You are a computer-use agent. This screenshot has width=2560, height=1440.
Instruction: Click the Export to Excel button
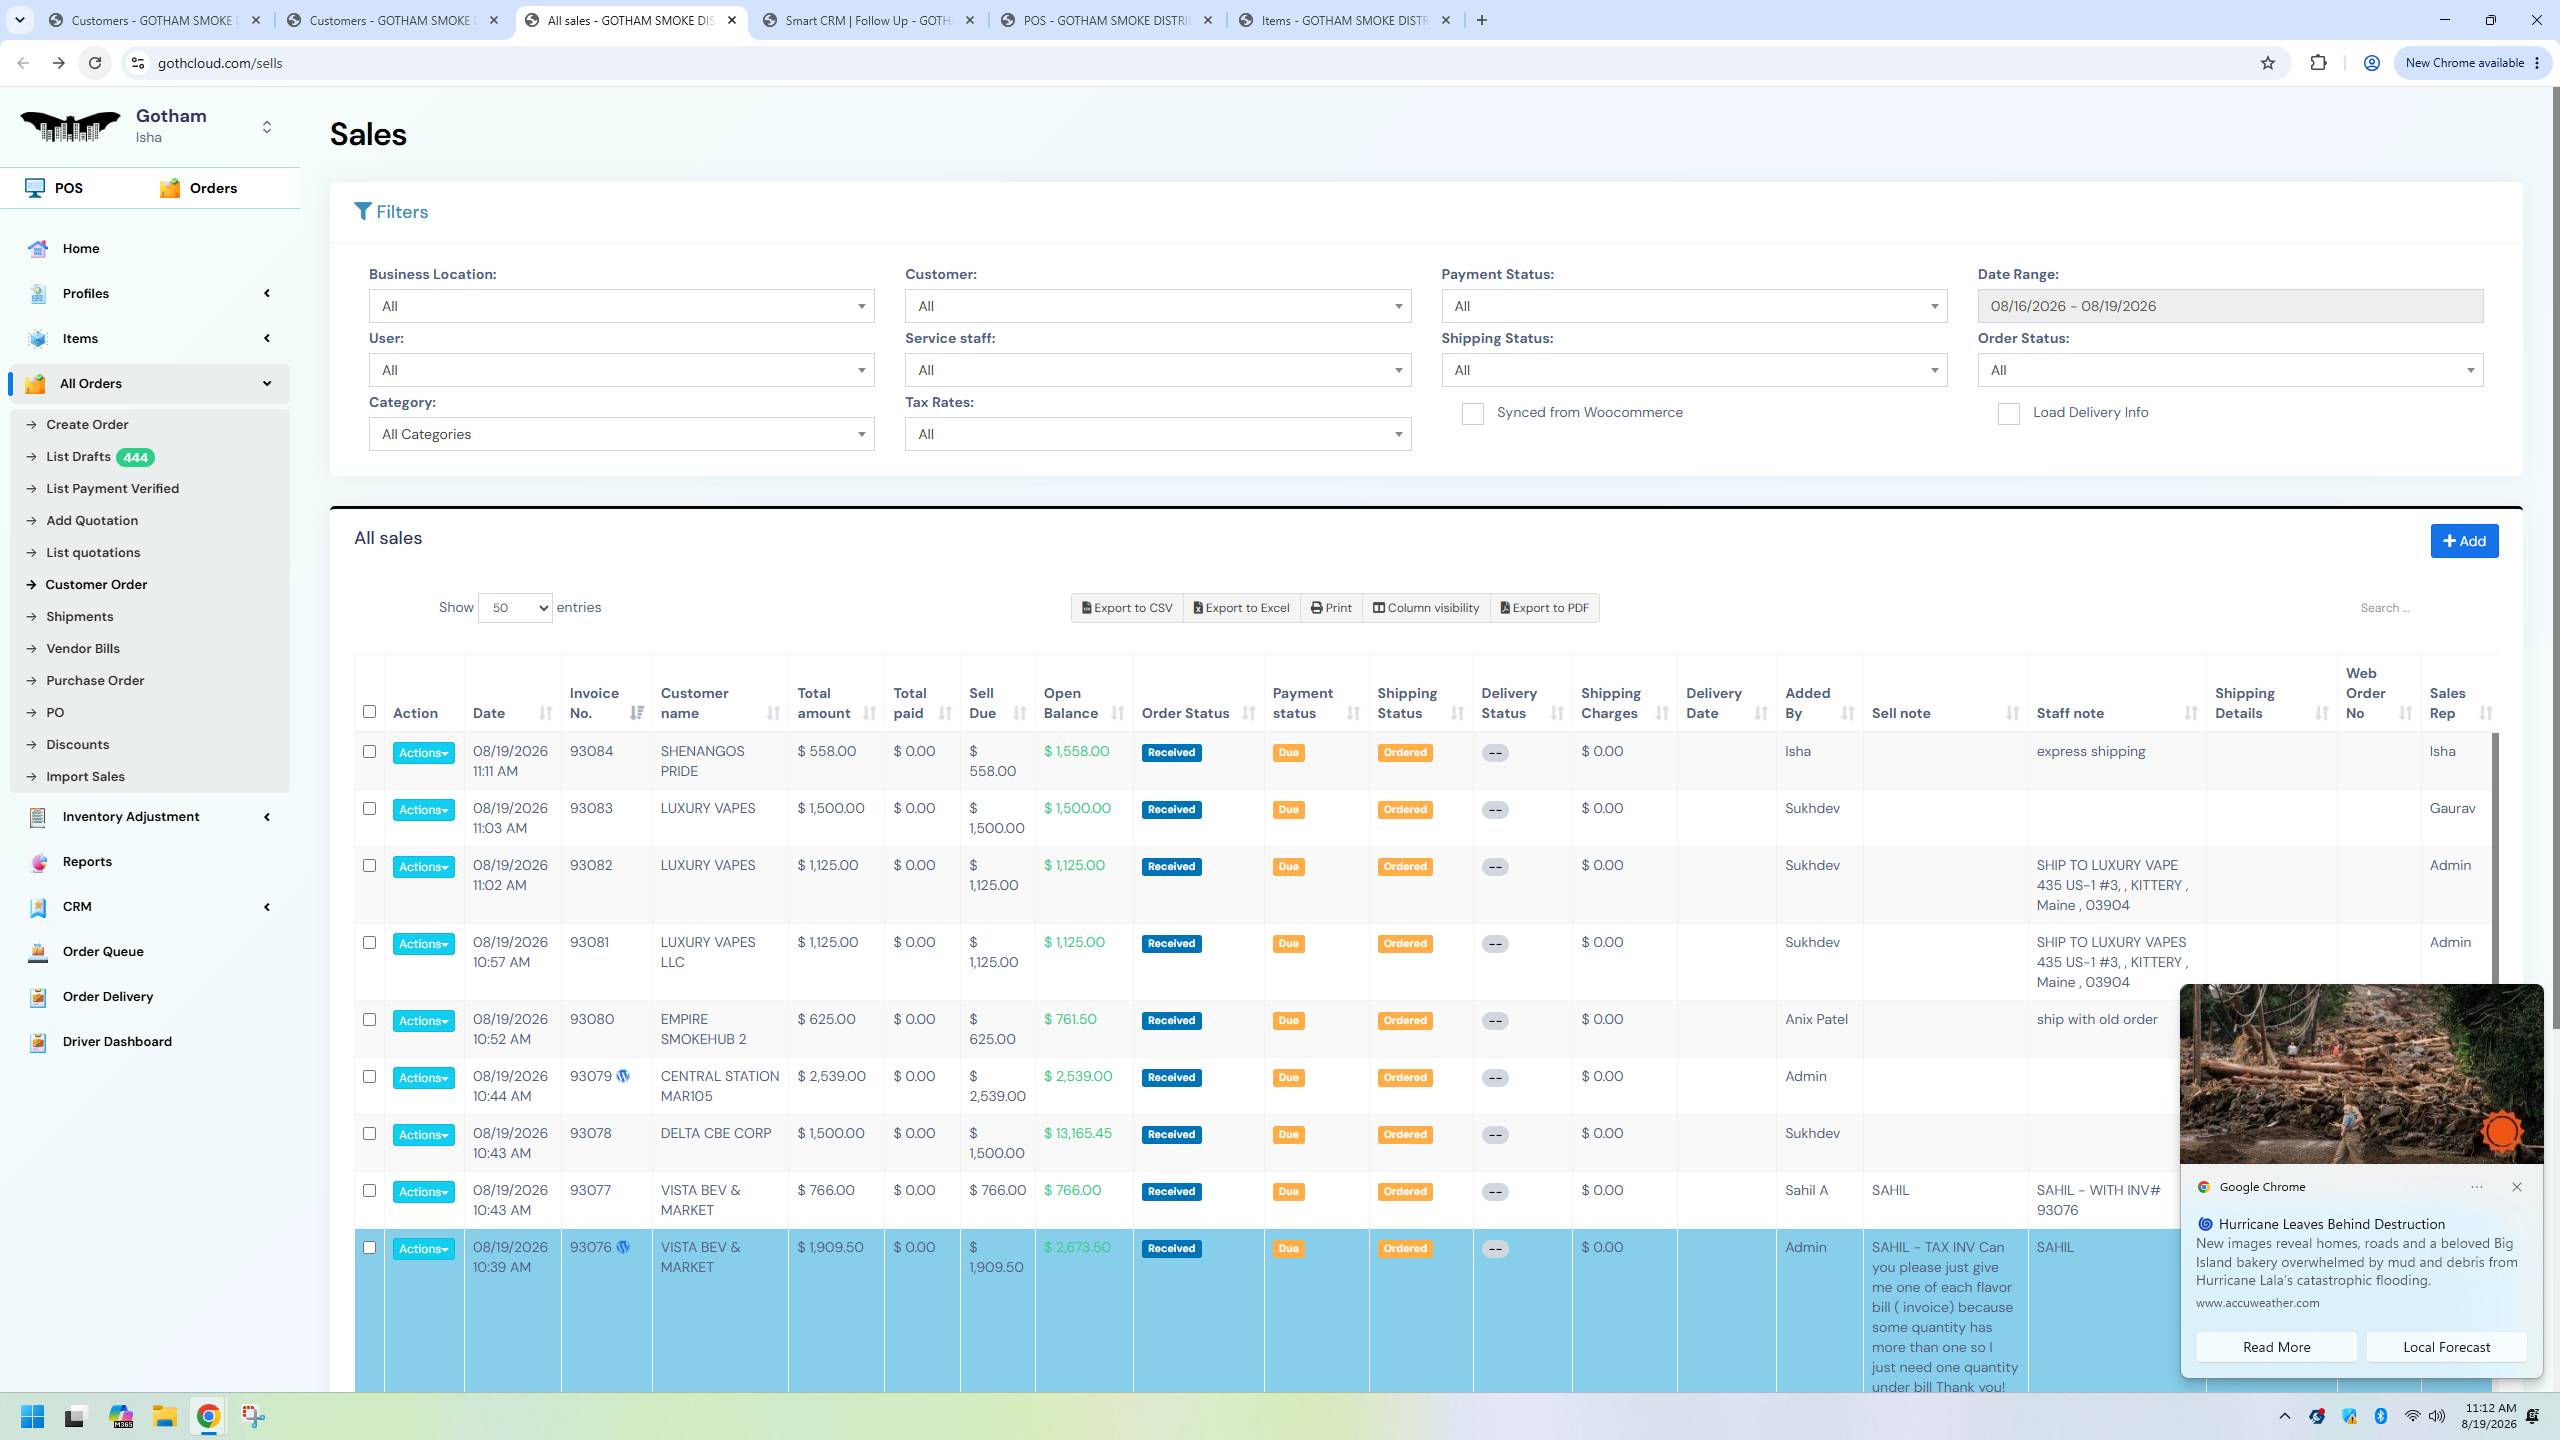tap(1241, 608)
